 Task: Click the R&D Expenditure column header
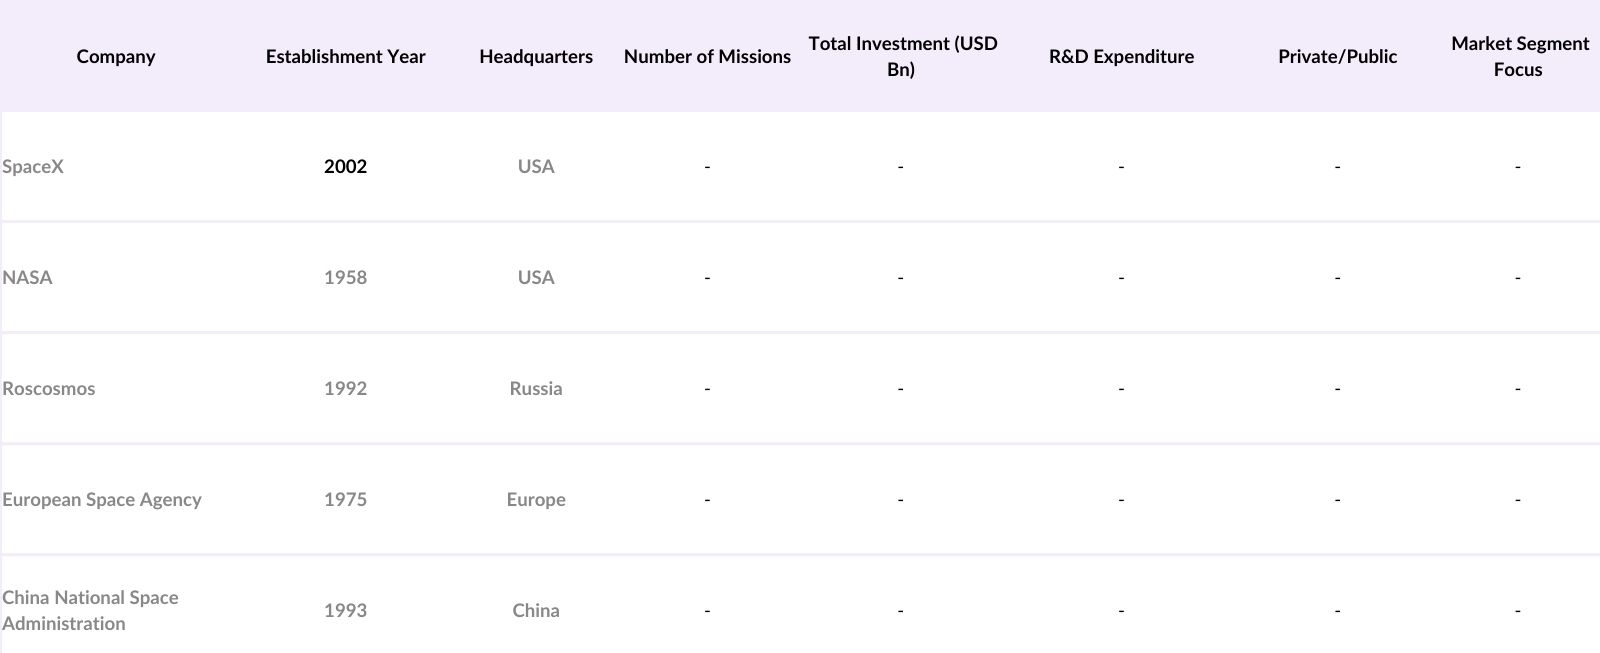pos(1121,57)
